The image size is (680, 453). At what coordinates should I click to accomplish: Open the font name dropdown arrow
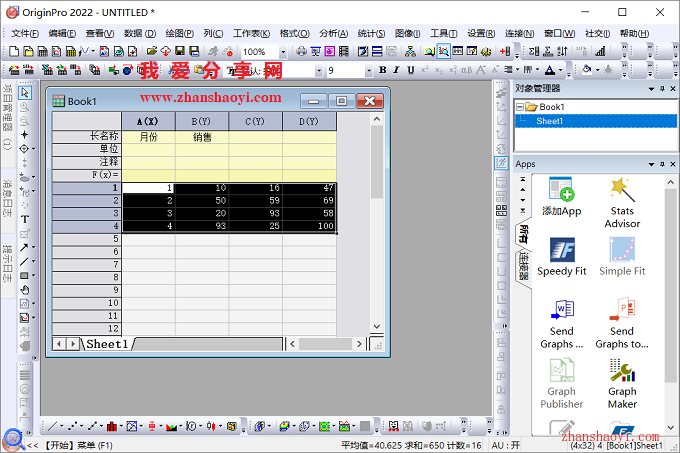319,70
